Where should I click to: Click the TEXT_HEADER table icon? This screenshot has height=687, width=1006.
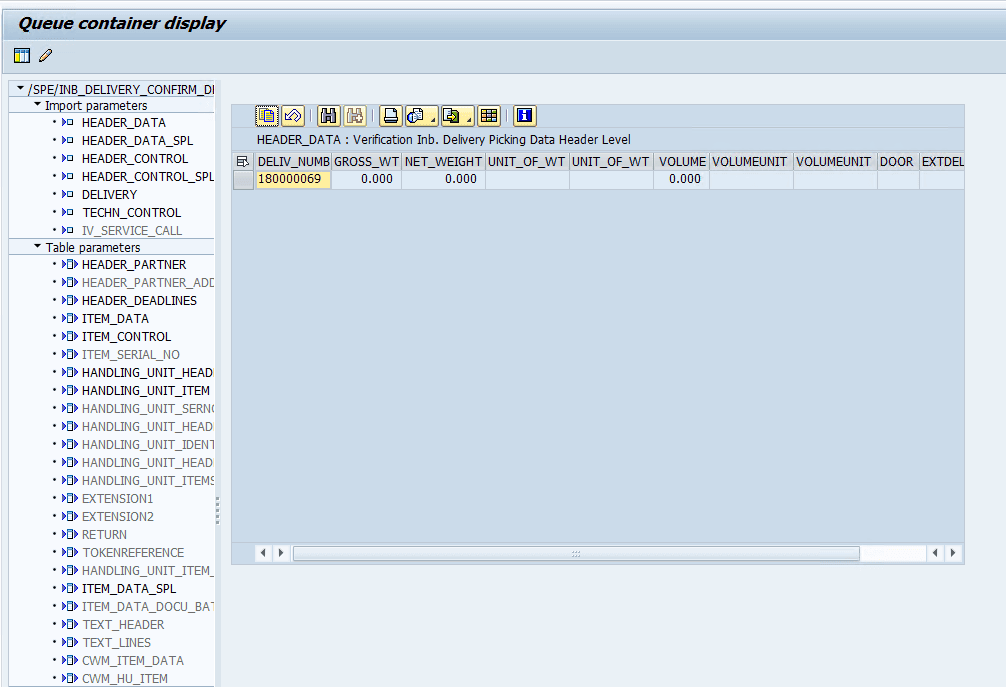tap(70, 624)
